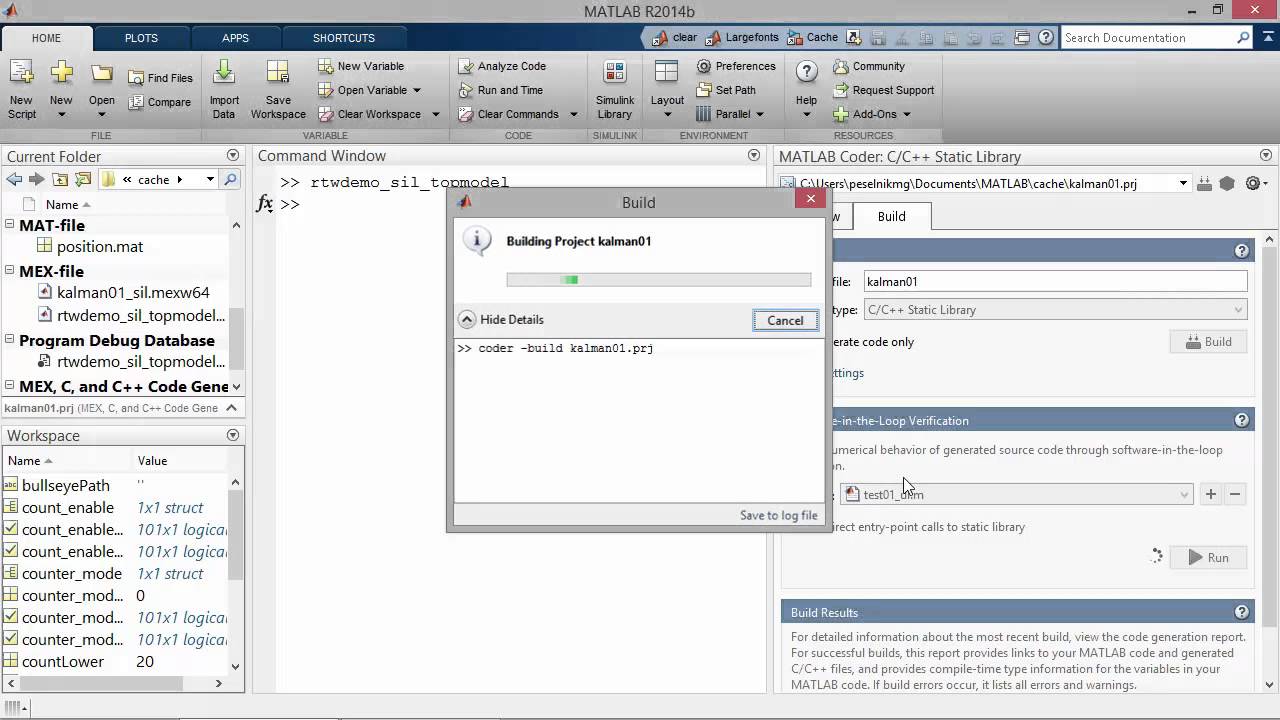Search the current folder with the magnifier

pyautogui.click(x=230, y=180)
